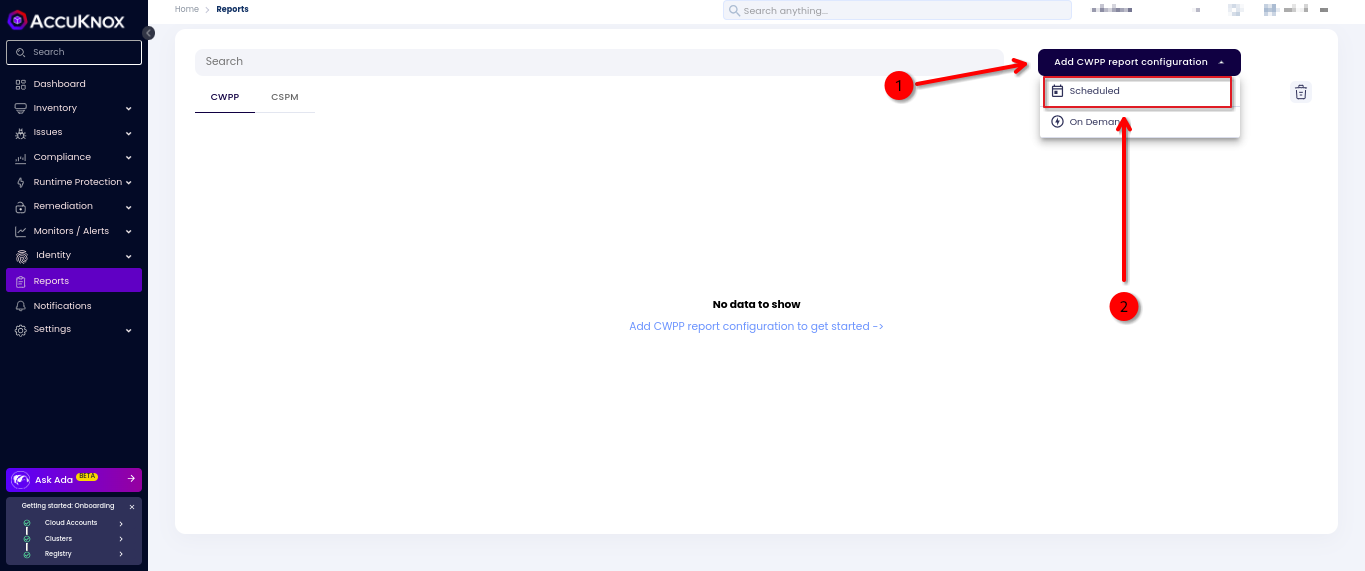Click the Identity fingerprint icon

point(22,256)
